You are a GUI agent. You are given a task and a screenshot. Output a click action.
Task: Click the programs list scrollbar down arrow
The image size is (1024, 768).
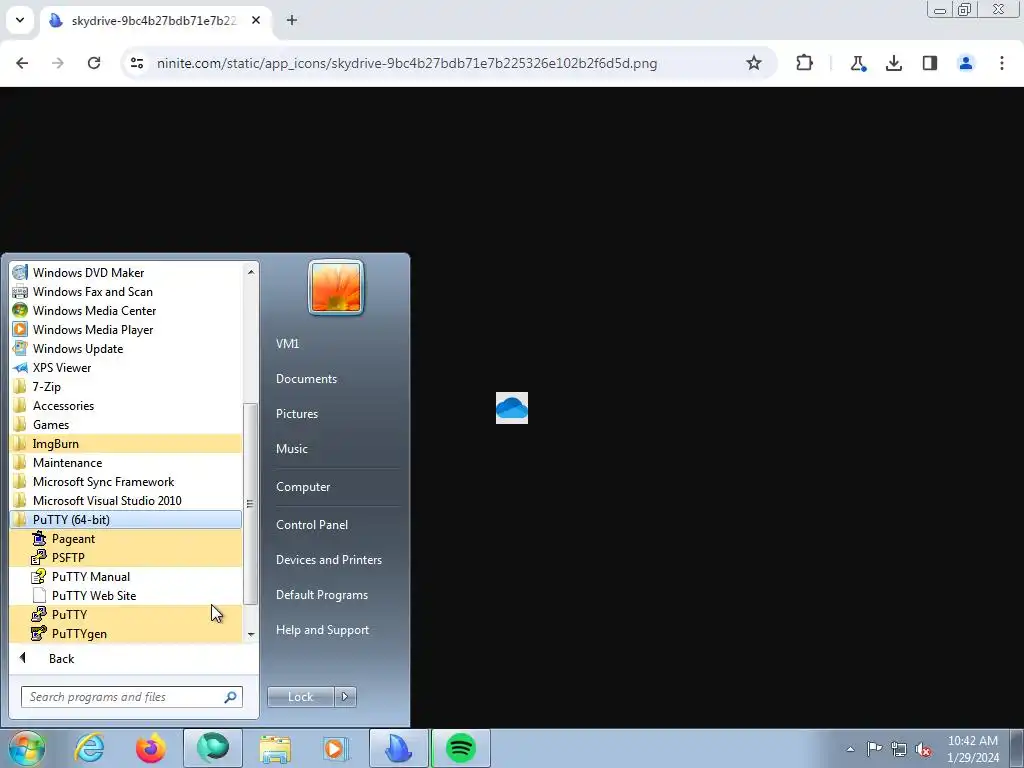click(x=251, y=635)
